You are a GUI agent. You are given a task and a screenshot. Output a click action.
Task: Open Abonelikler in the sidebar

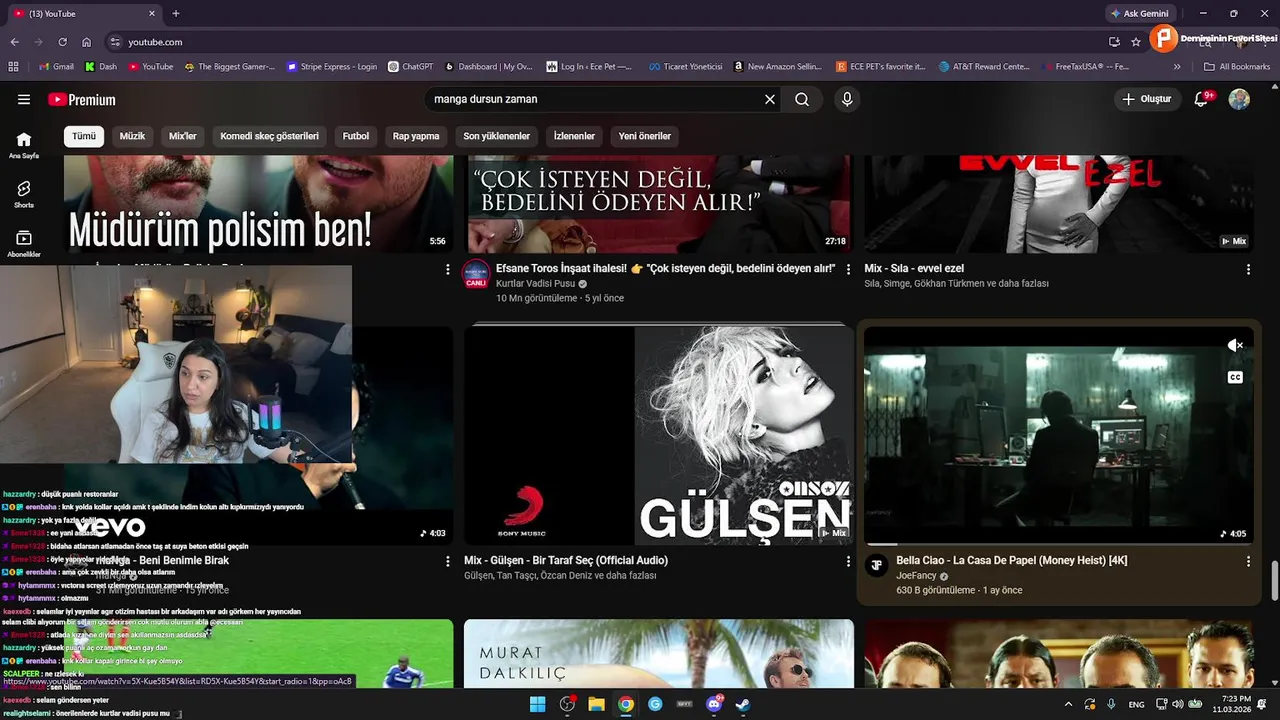(24, 244)
